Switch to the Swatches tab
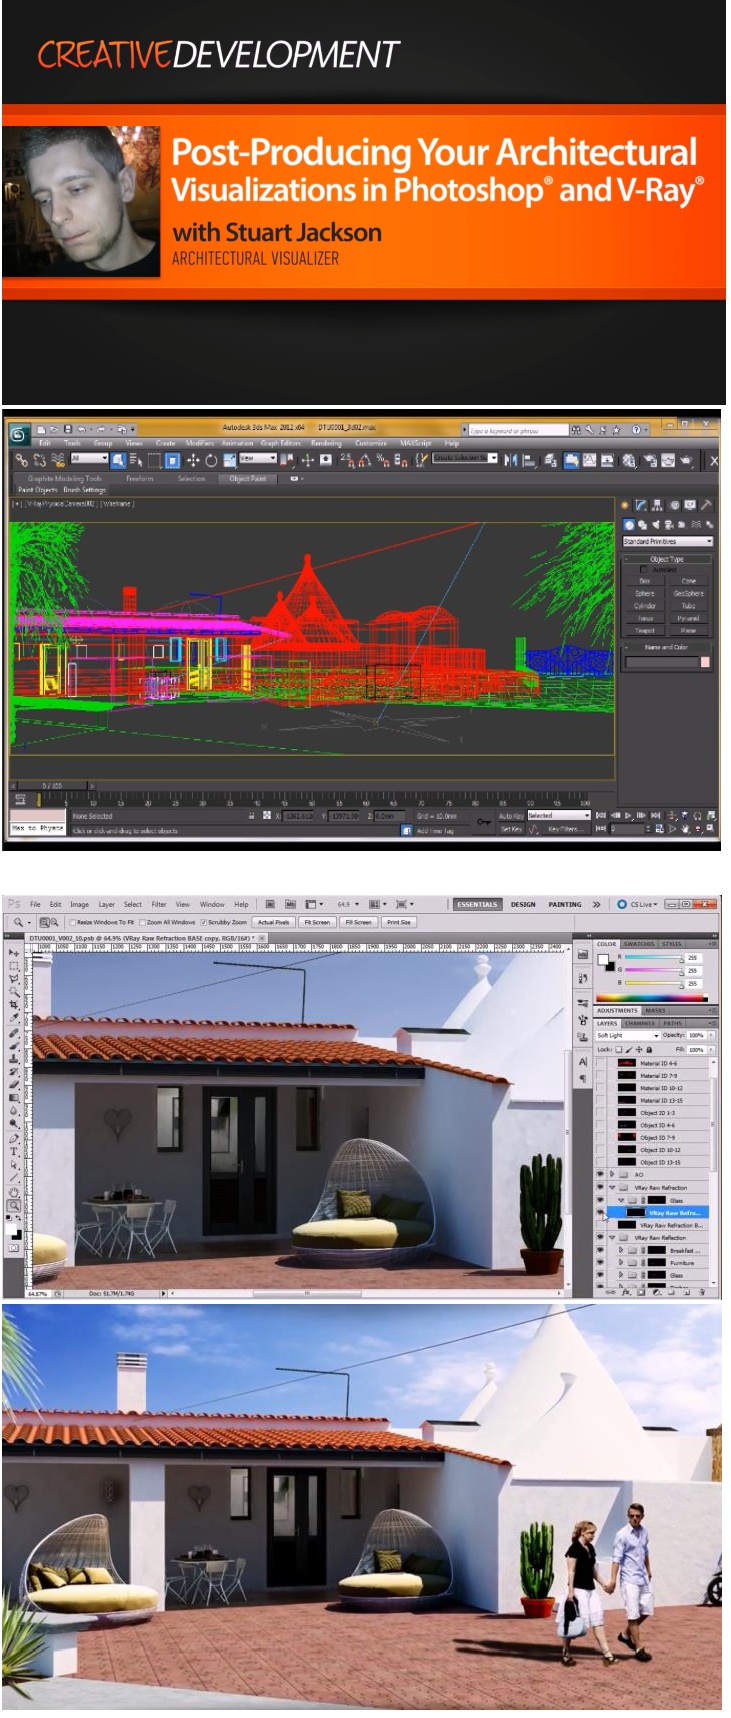731x1718 pixels. [x=639, y=943]
